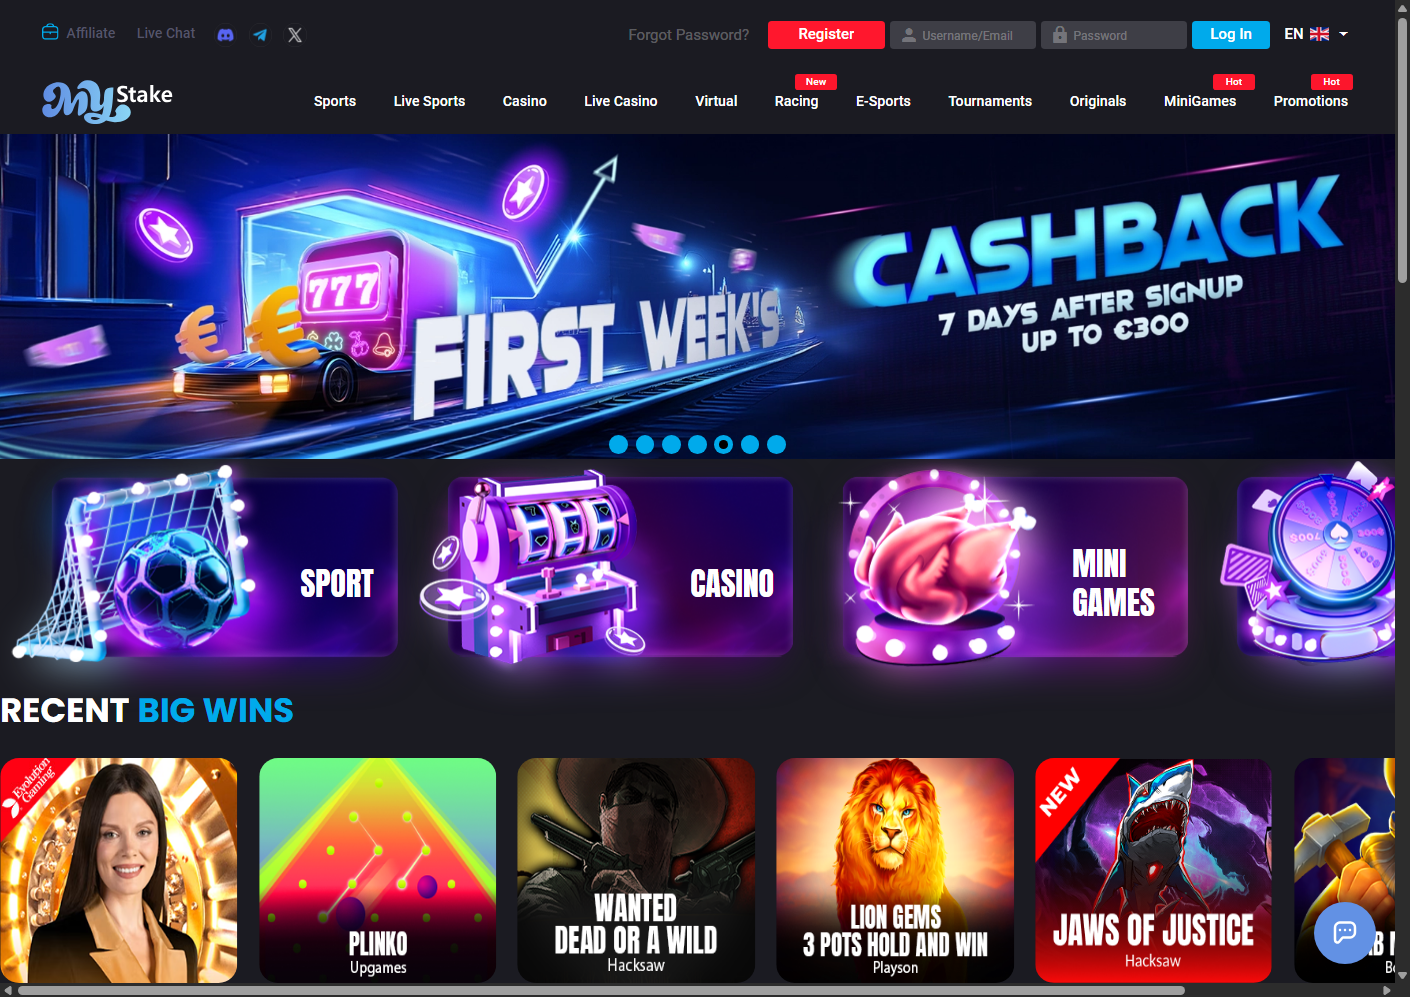Open the Telegram icon link

(x=260, y=34)
